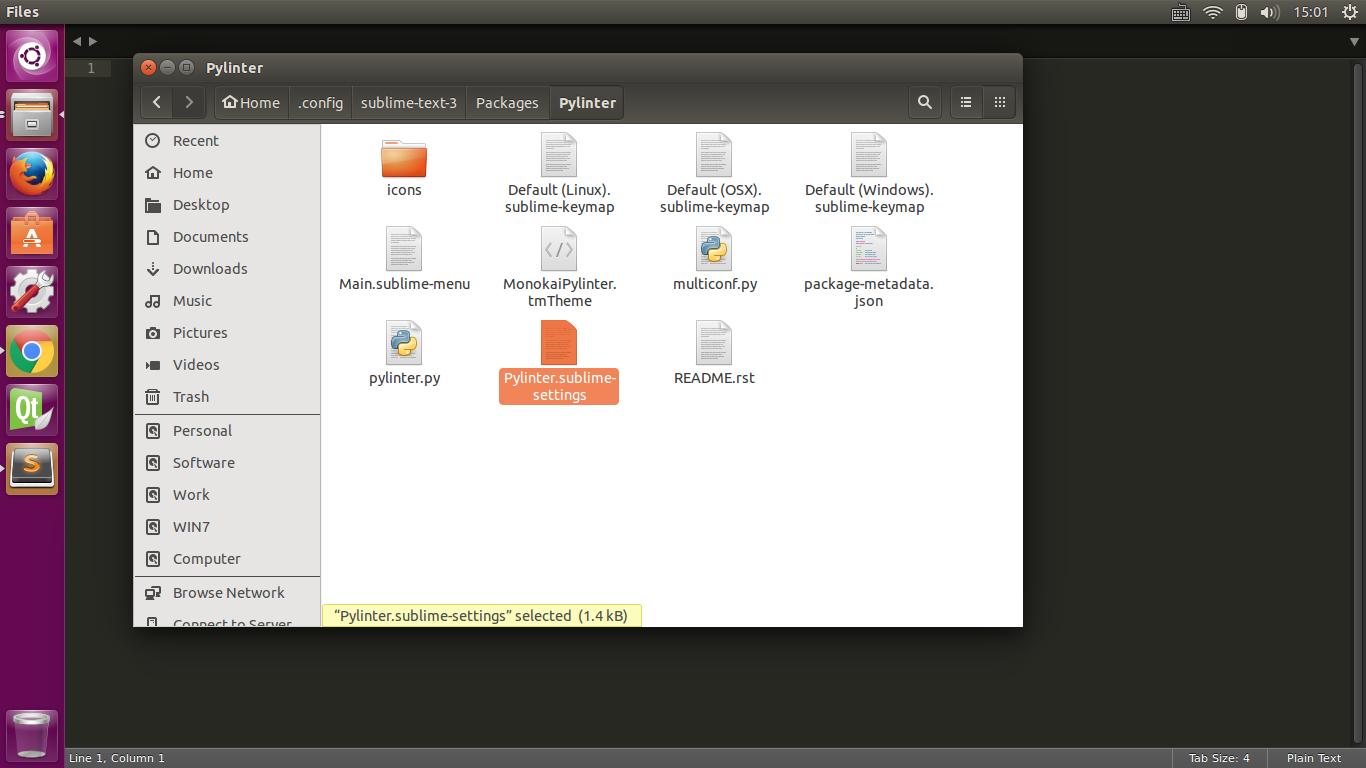Image resolution: width=1366 pixels, height=768 pixels.
Task: Go to sublime-text-3 in path bar
Action: [409, 102]
